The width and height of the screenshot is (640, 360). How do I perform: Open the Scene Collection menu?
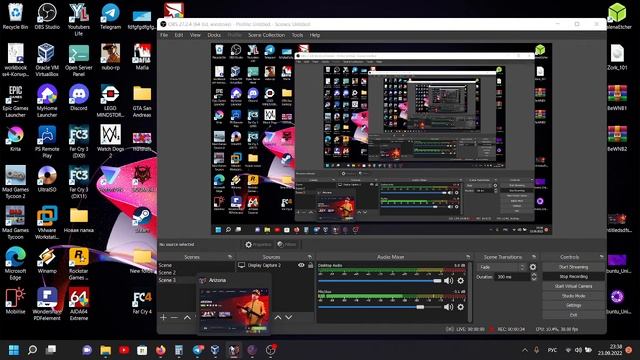(266, 35)
